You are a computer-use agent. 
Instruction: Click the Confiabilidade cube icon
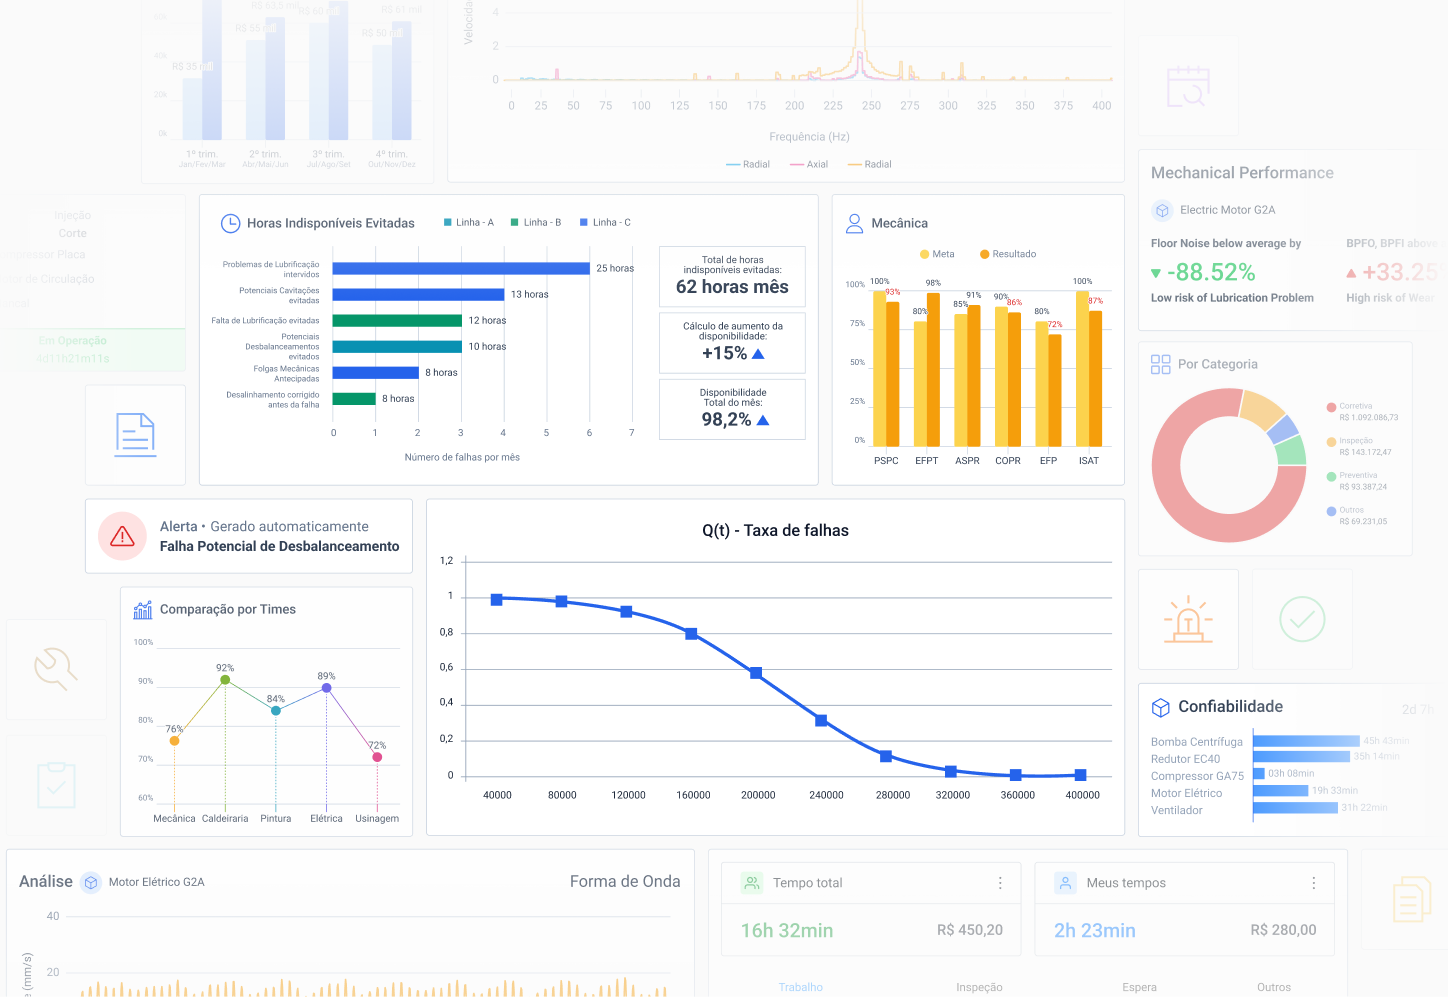(1160, 708)
